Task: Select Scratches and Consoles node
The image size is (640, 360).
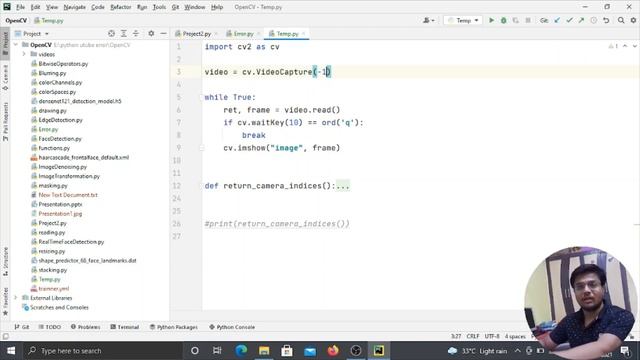Action: click(59, 307)
